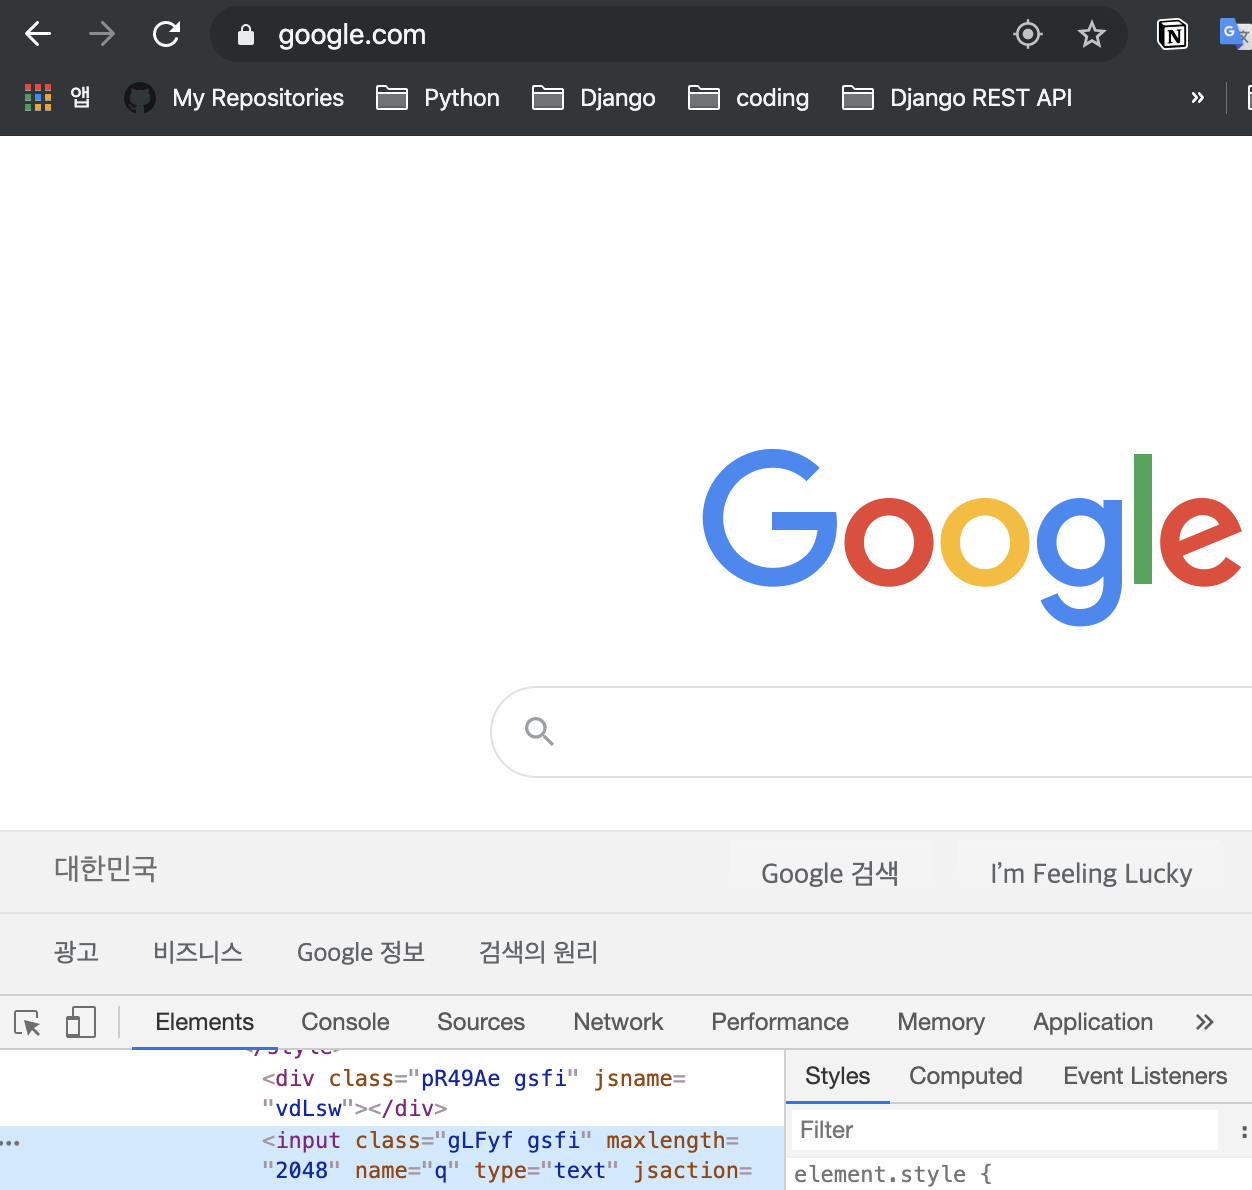This screenshot has height=1190, width=1252.
Task: Select the Elements DevTools tab
Action: pos(205,1022)
